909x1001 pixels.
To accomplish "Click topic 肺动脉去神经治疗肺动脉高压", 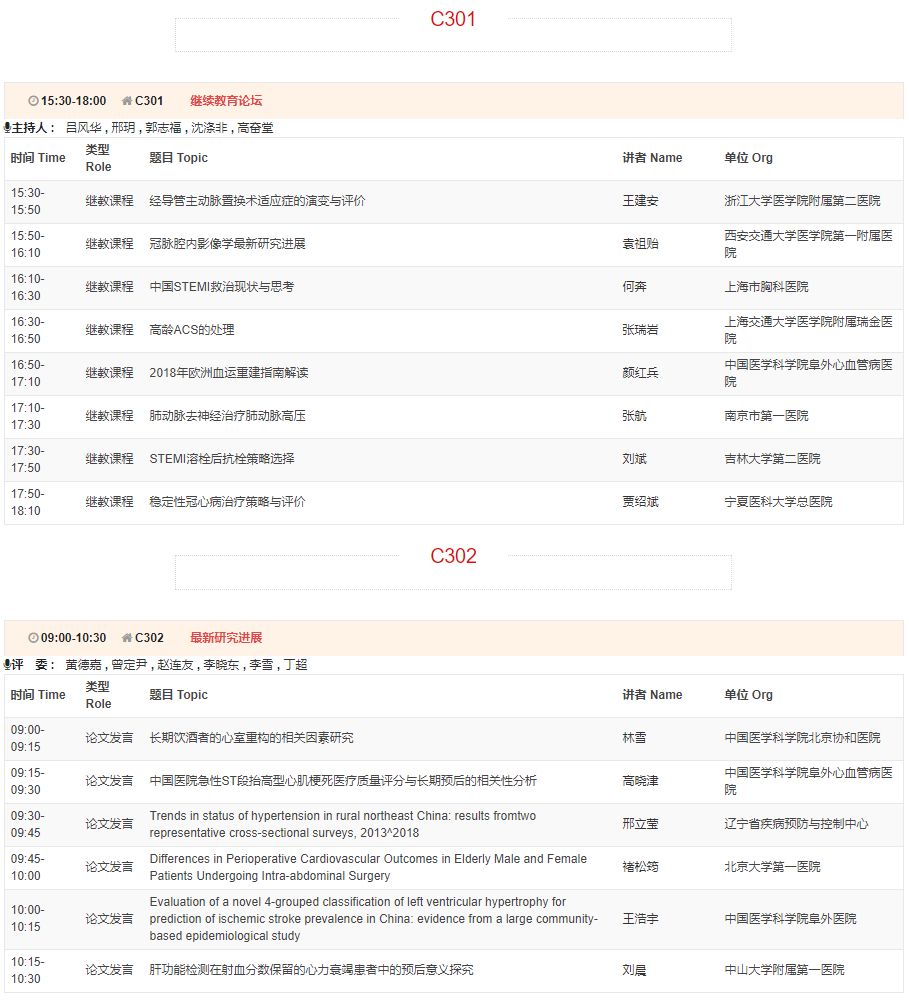I will coord(227,416).
